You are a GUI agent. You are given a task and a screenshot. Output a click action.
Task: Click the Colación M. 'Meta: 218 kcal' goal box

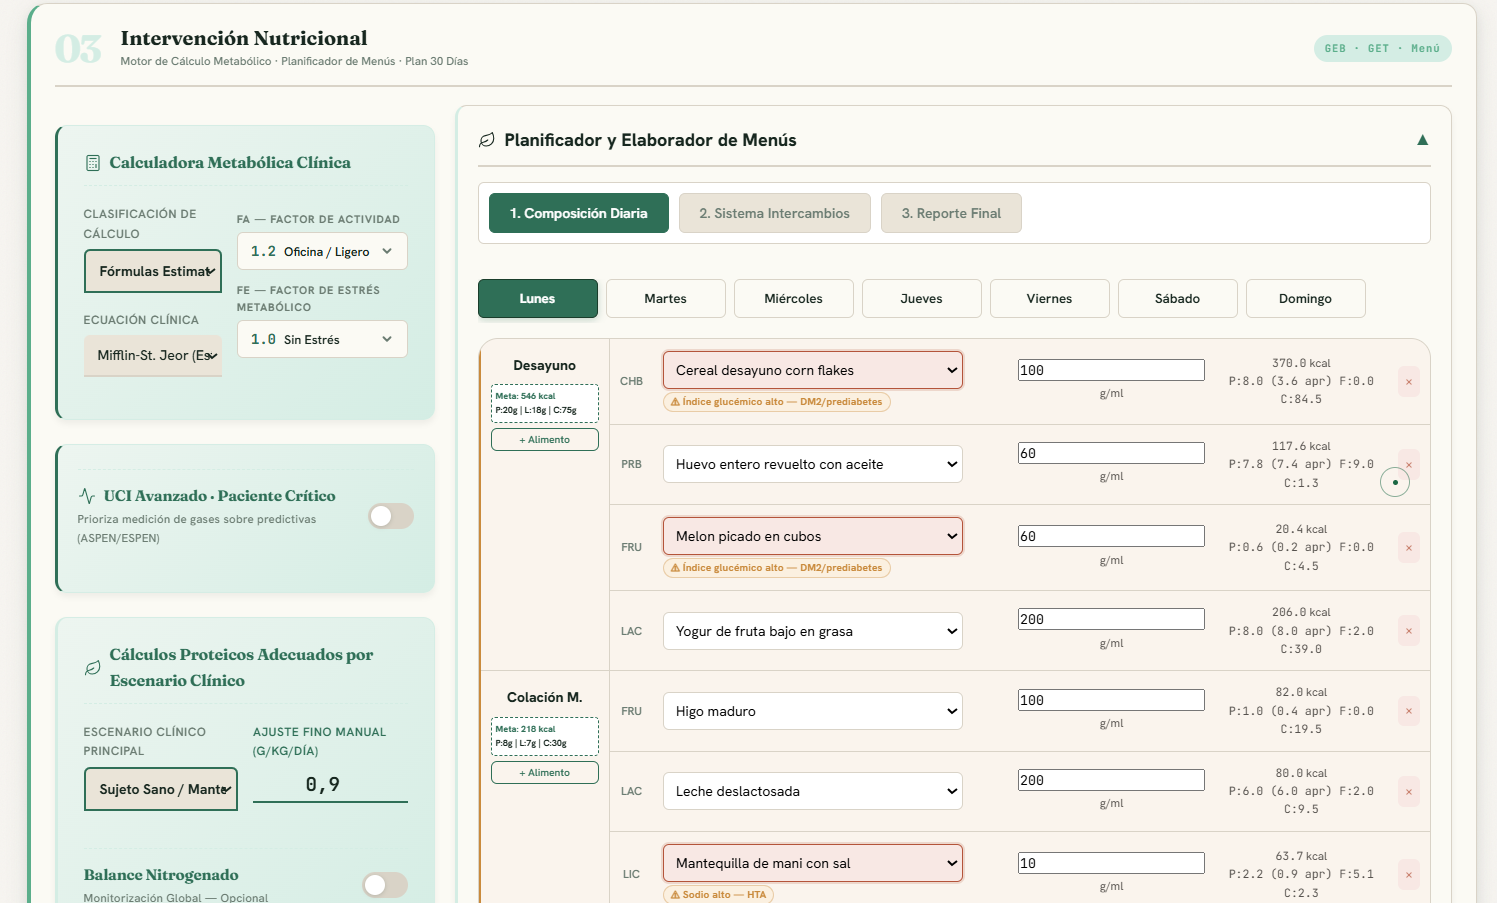coord(545,736)
